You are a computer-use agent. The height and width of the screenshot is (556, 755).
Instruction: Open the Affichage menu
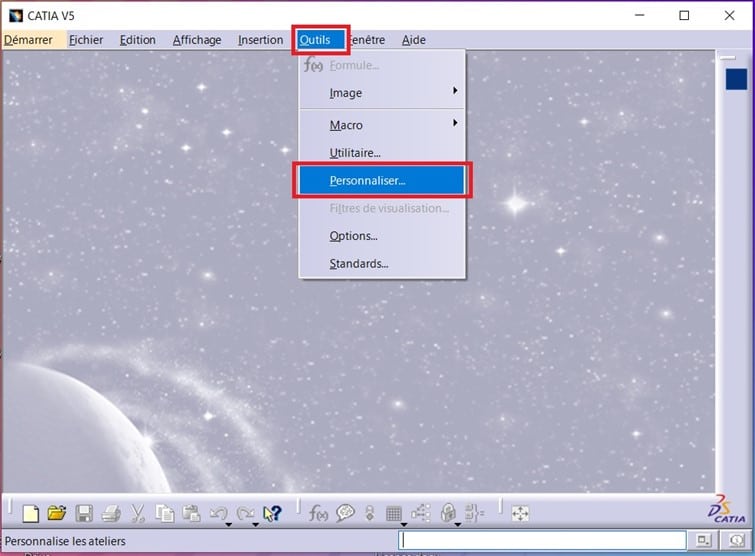[x=197, y=40]
